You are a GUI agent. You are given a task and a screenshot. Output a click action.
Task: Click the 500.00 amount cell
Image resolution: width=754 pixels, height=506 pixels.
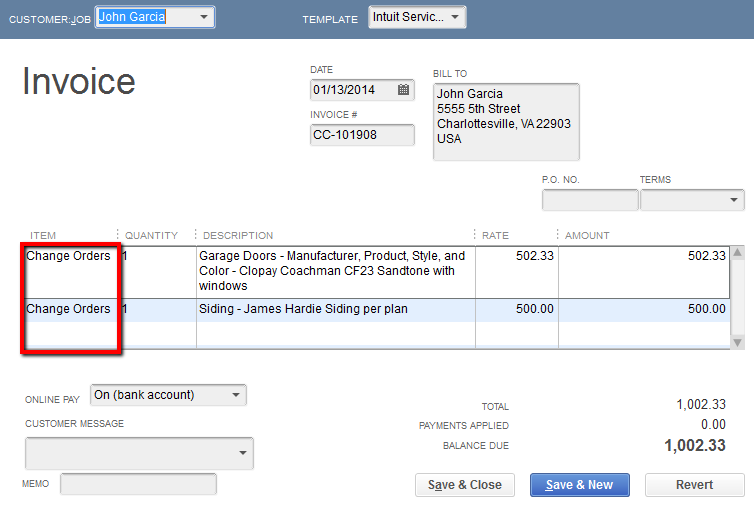[644, 309]
